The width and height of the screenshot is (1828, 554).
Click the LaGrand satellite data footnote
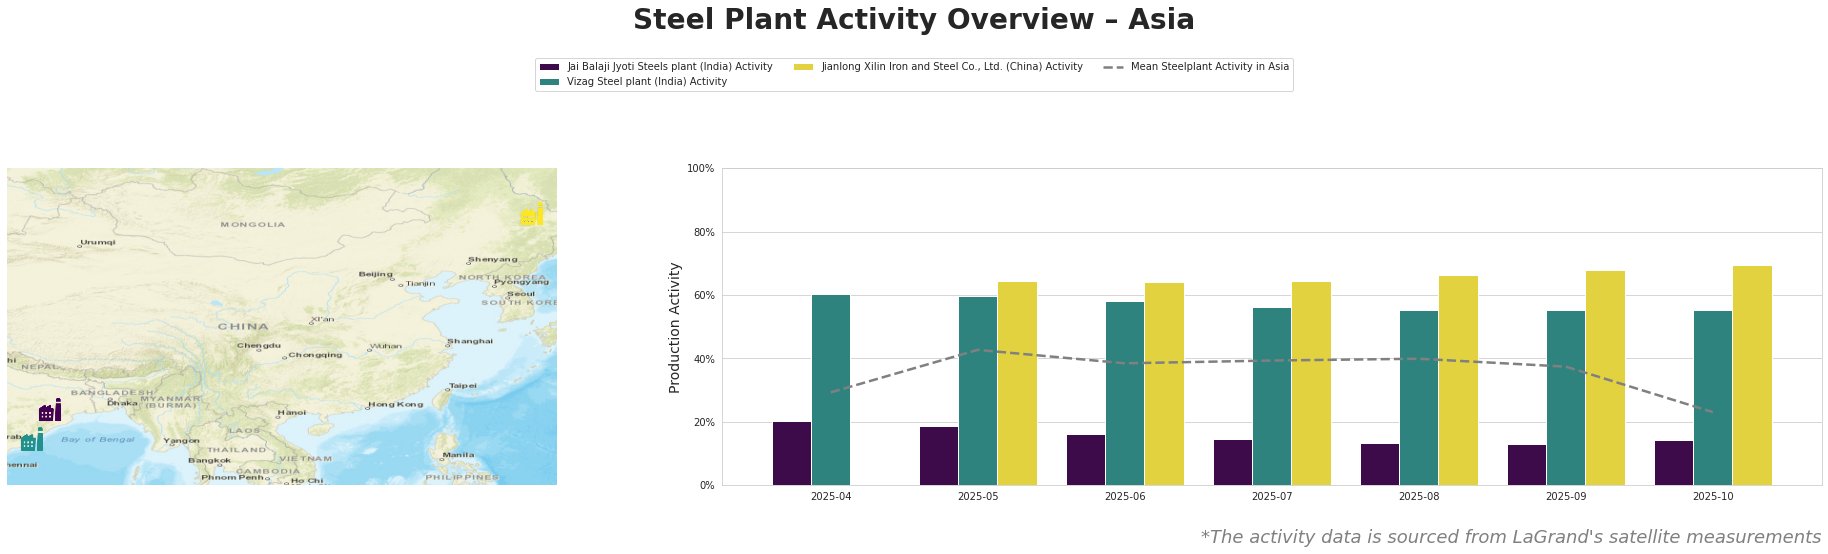(1510, 537)
